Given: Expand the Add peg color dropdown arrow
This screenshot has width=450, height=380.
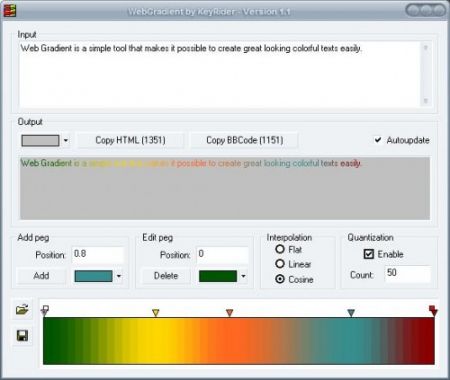Looking at the screenshot, I should (x=119, y=276).
